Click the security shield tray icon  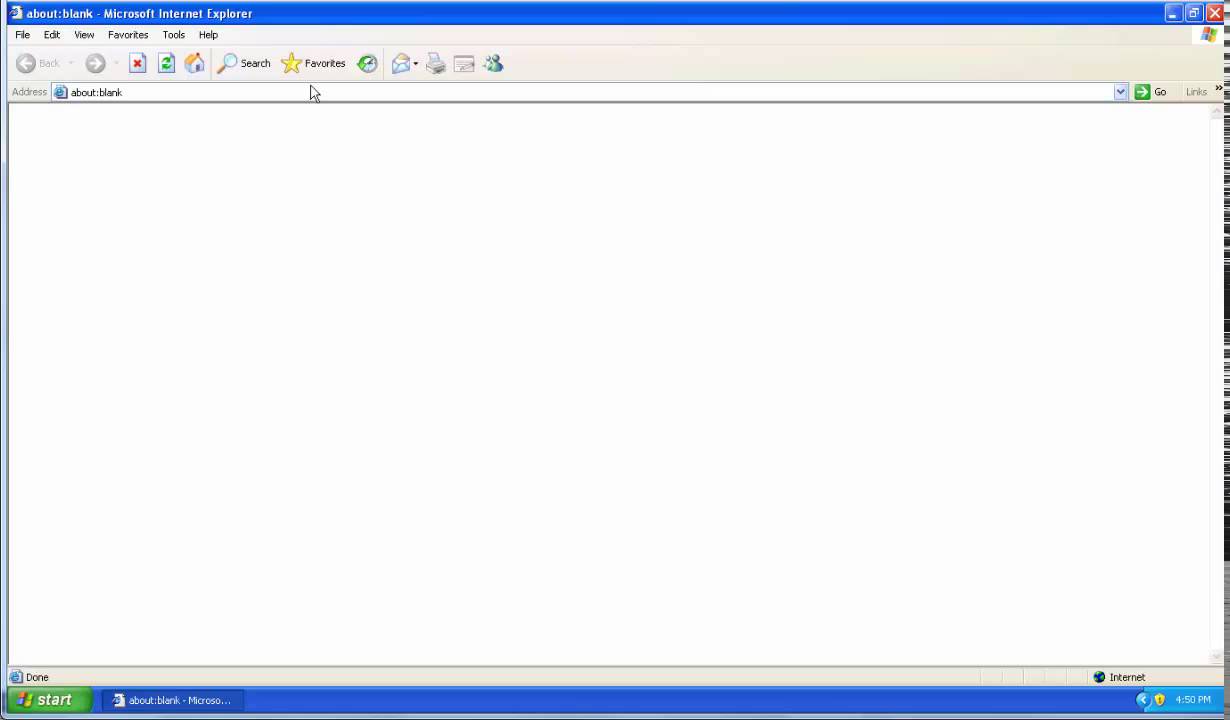click(1160, 700)
